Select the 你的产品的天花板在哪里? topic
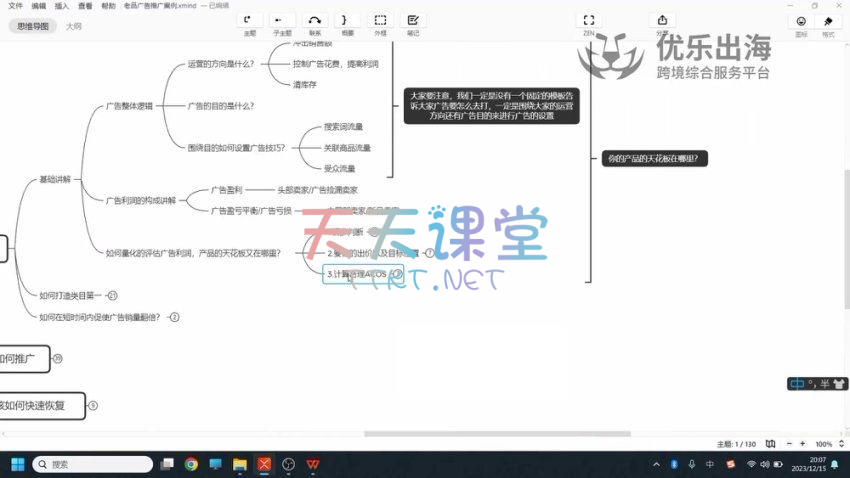Image resolution: width=850 pixels, height=478 pixels. (x=656, y=158)
